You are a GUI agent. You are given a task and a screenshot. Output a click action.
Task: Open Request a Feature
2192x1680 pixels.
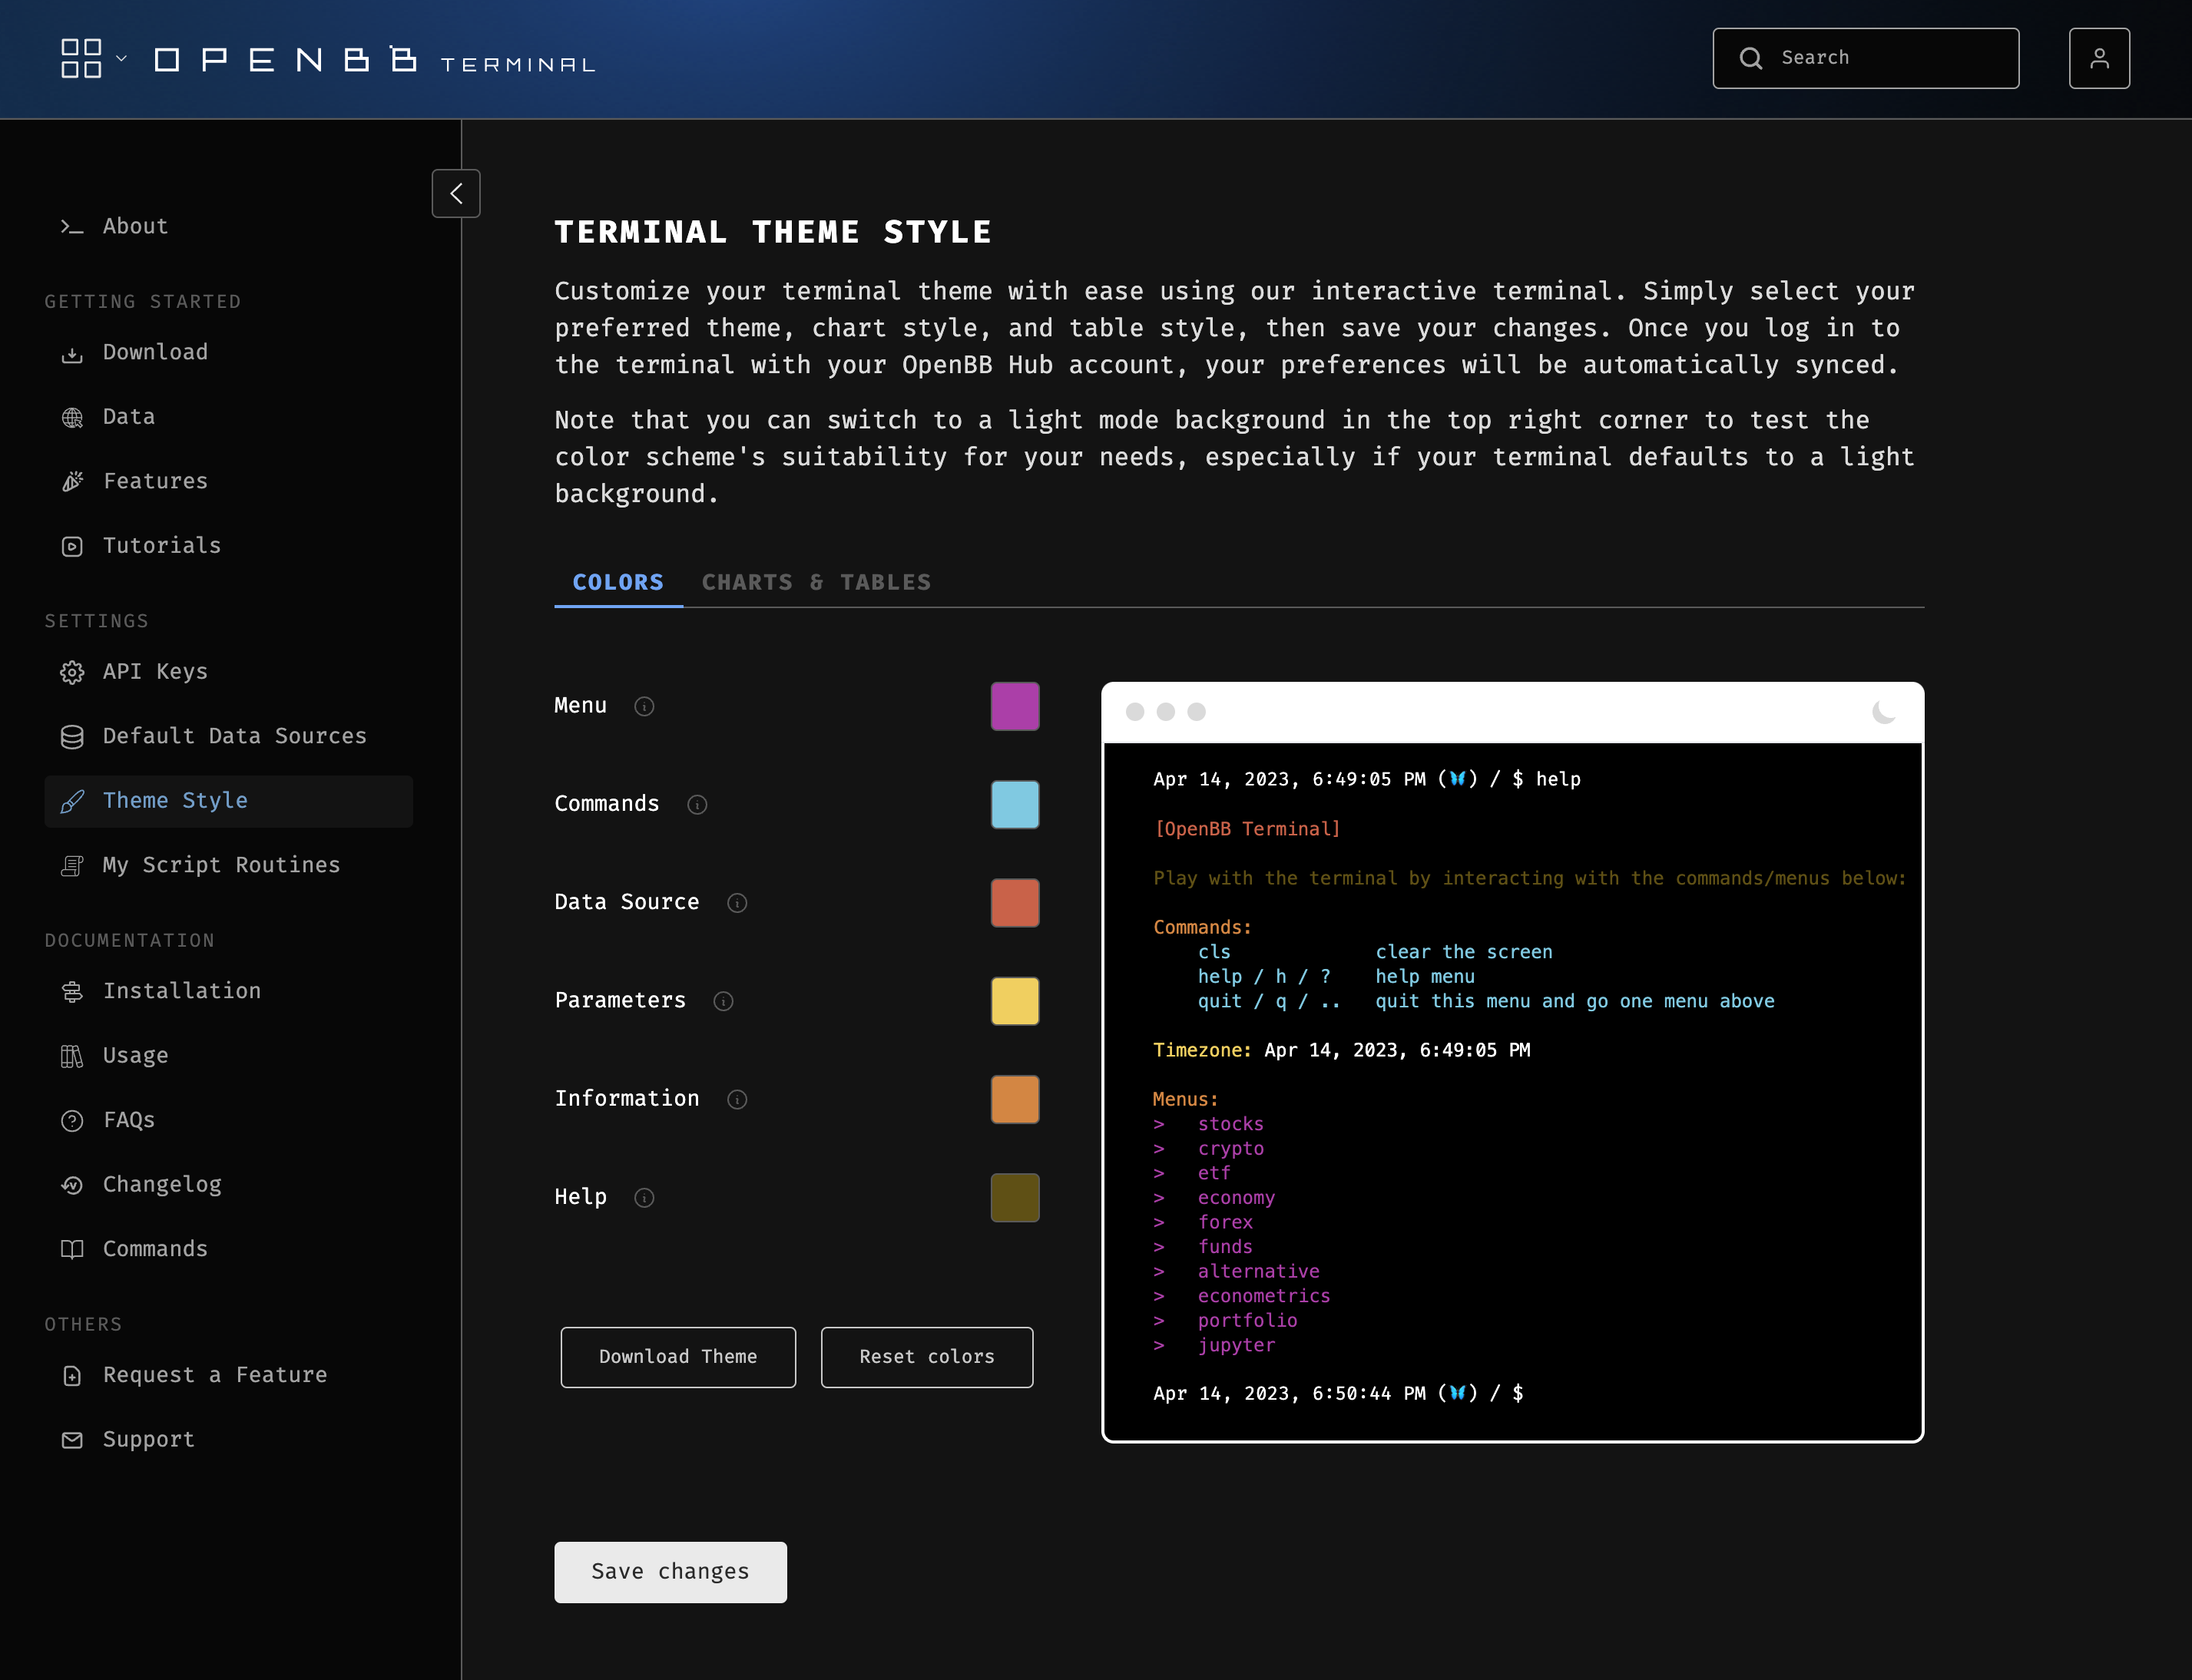(x=228, y=1375)
